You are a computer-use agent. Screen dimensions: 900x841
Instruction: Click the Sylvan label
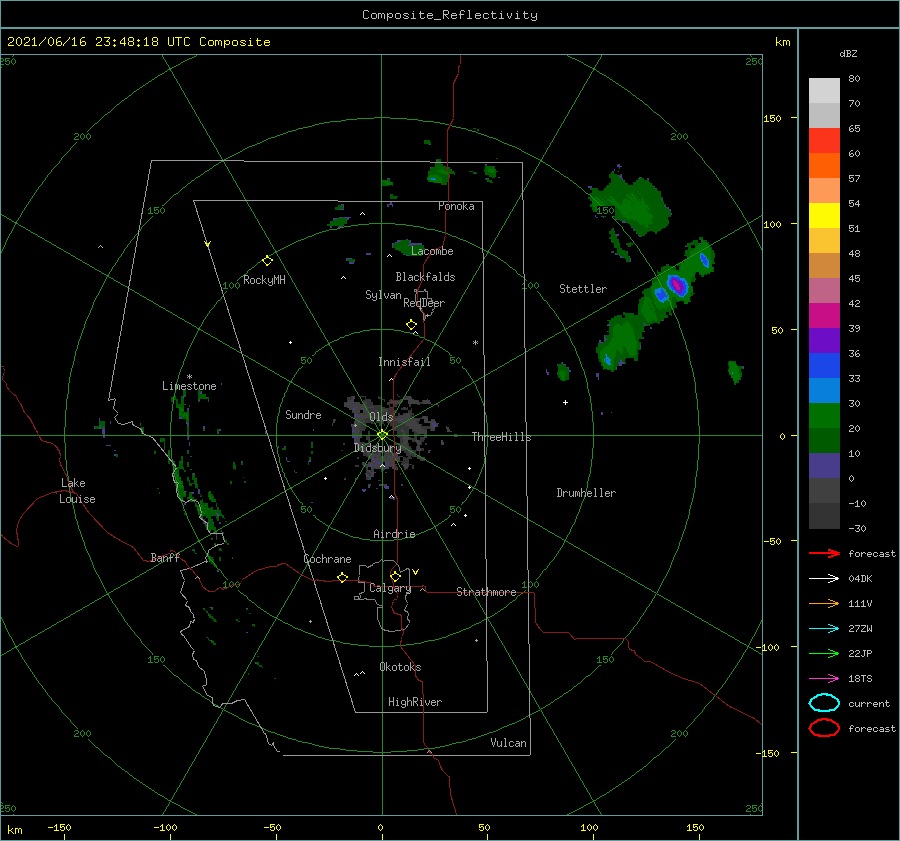click(x=383, y=295)
